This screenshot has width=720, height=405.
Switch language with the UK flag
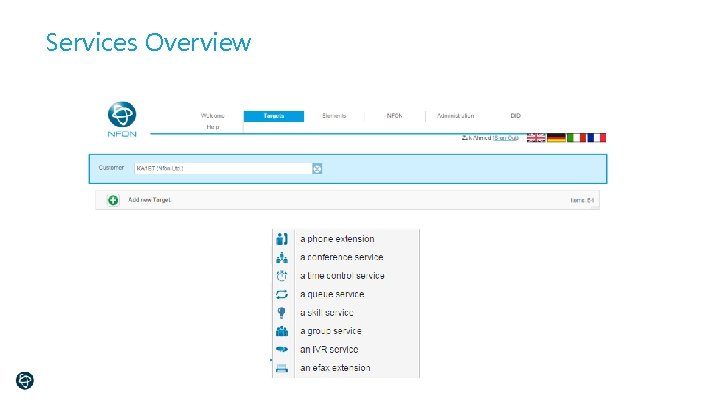(536, 138)
